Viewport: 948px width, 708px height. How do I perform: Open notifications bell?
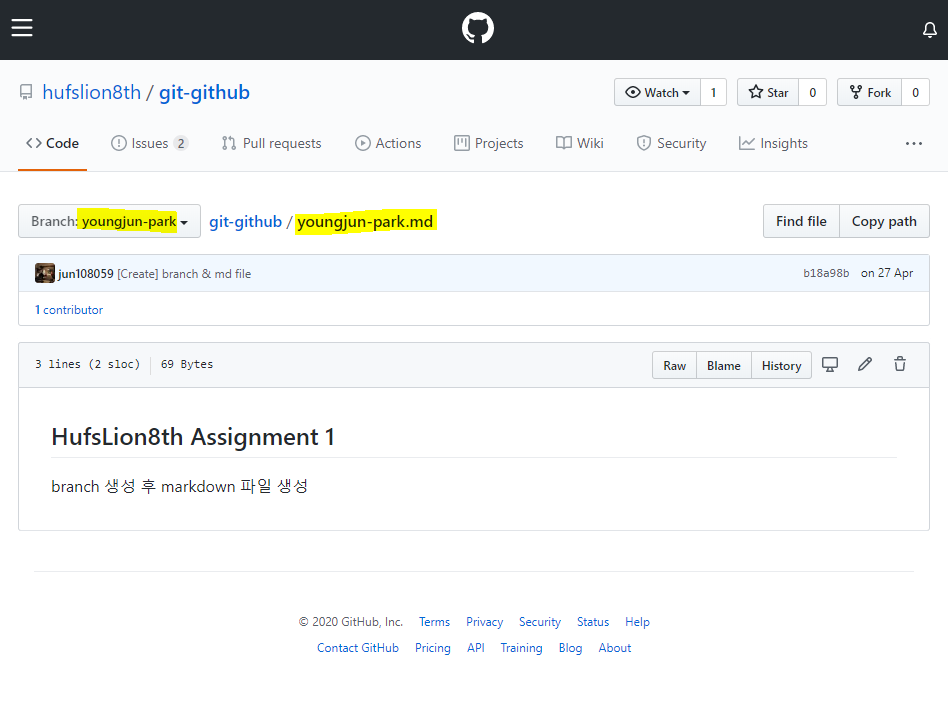930,30
